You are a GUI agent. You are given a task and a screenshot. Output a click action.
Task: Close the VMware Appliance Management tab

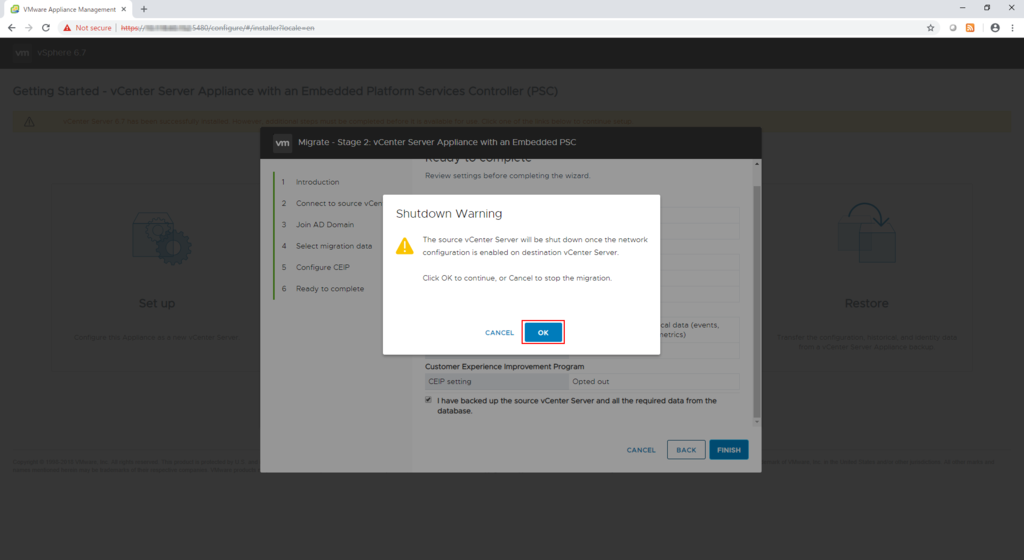[123, 9]
